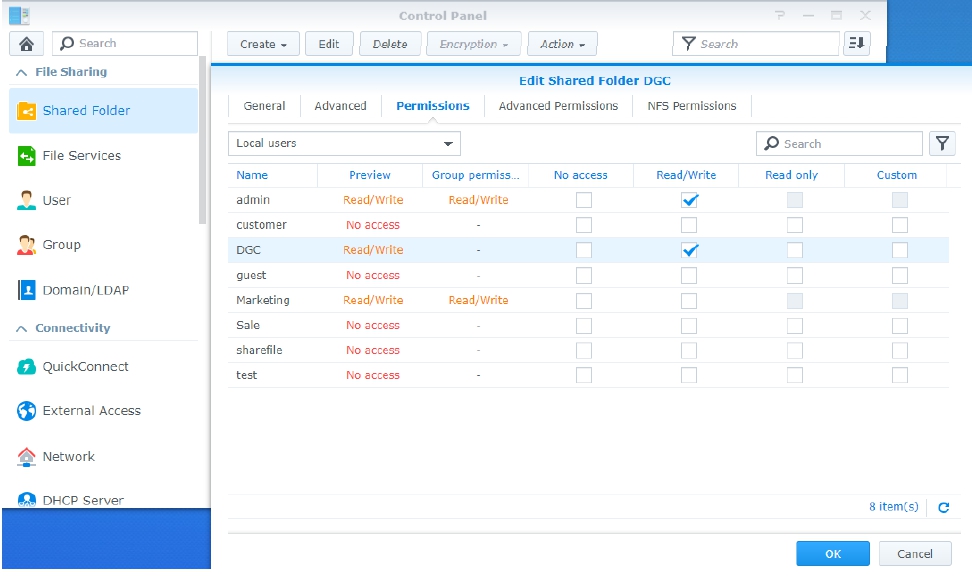Click the sort order icon in toolbar
Image resolution: width=972 pixels, height=588 pixels.
pos(857,43)
